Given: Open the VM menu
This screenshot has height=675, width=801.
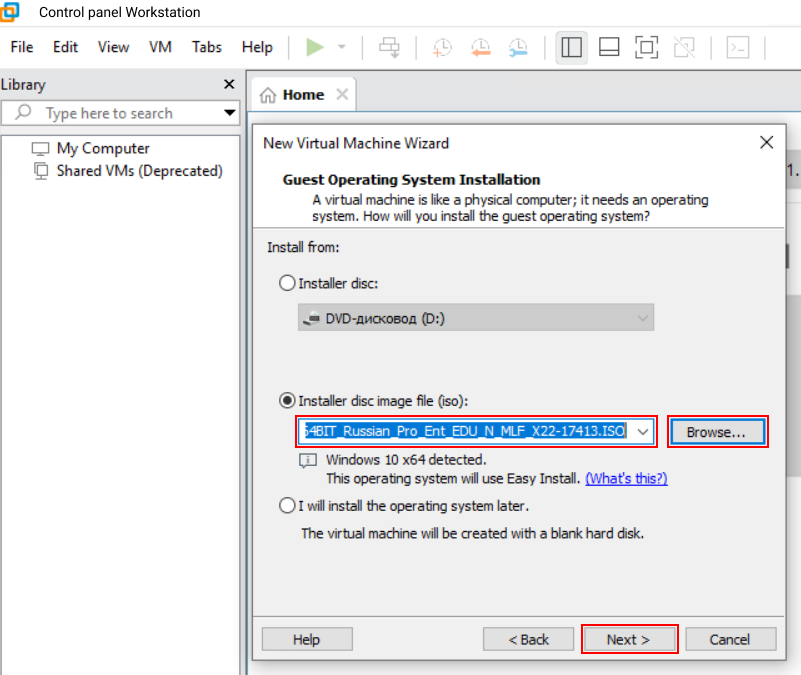Looking at the screenshot, I should point(160,47).
